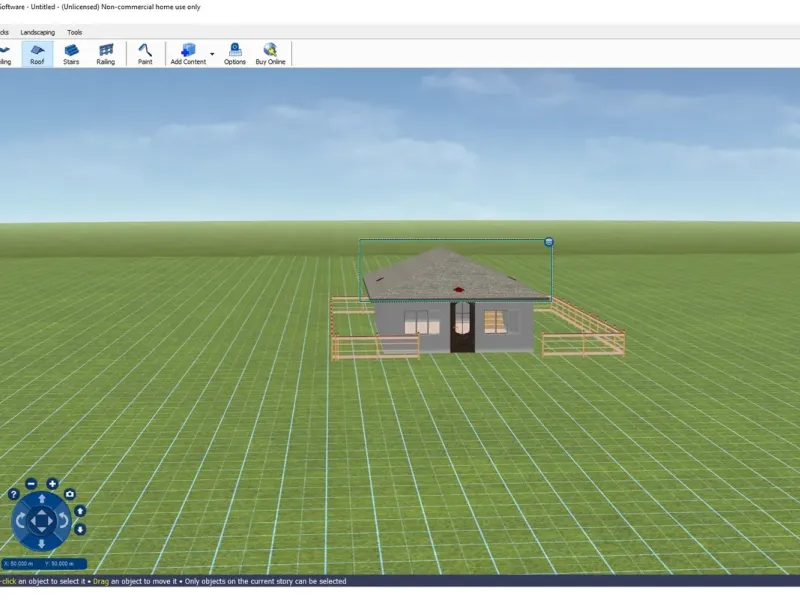Click the roof selection handle icon
The image size is (800, 600).
(549, 242)
